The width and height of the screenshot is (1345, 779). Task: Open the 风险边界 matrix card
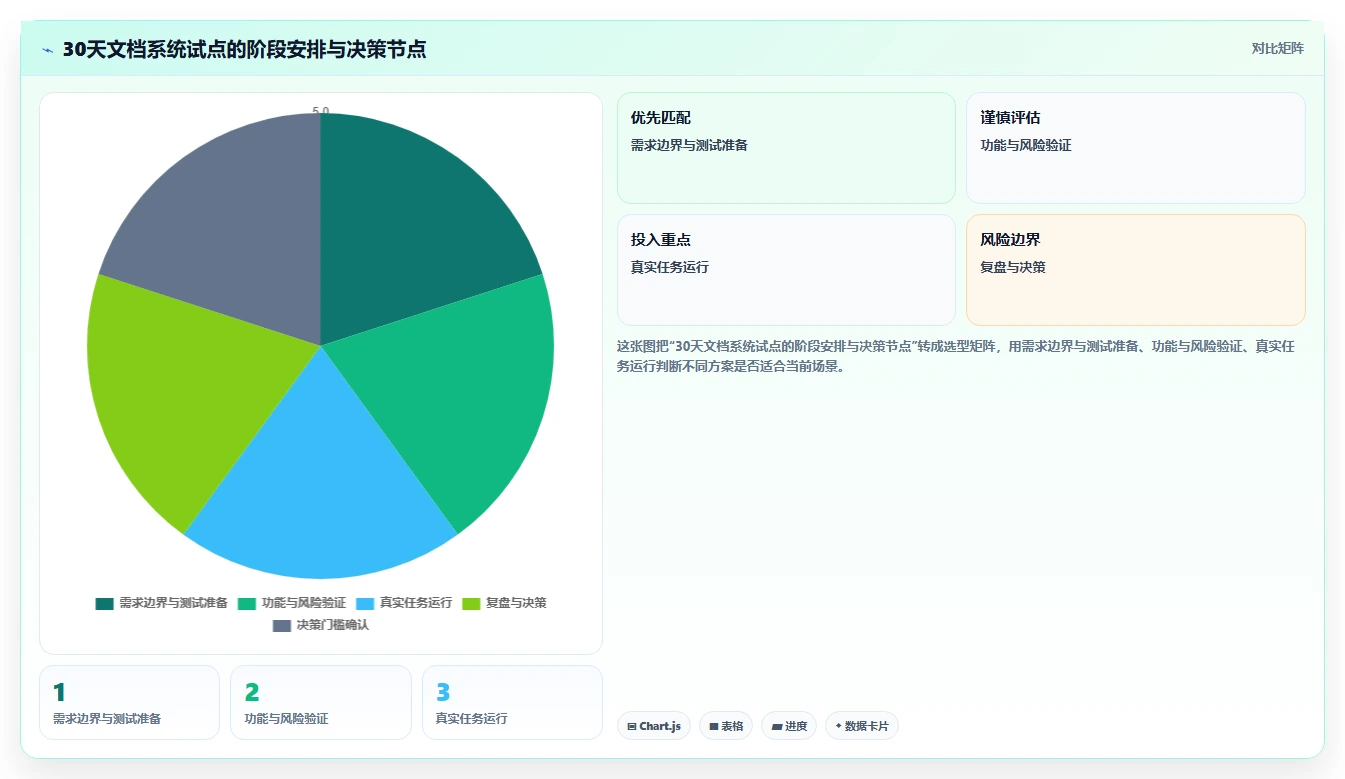[1136, 270]
